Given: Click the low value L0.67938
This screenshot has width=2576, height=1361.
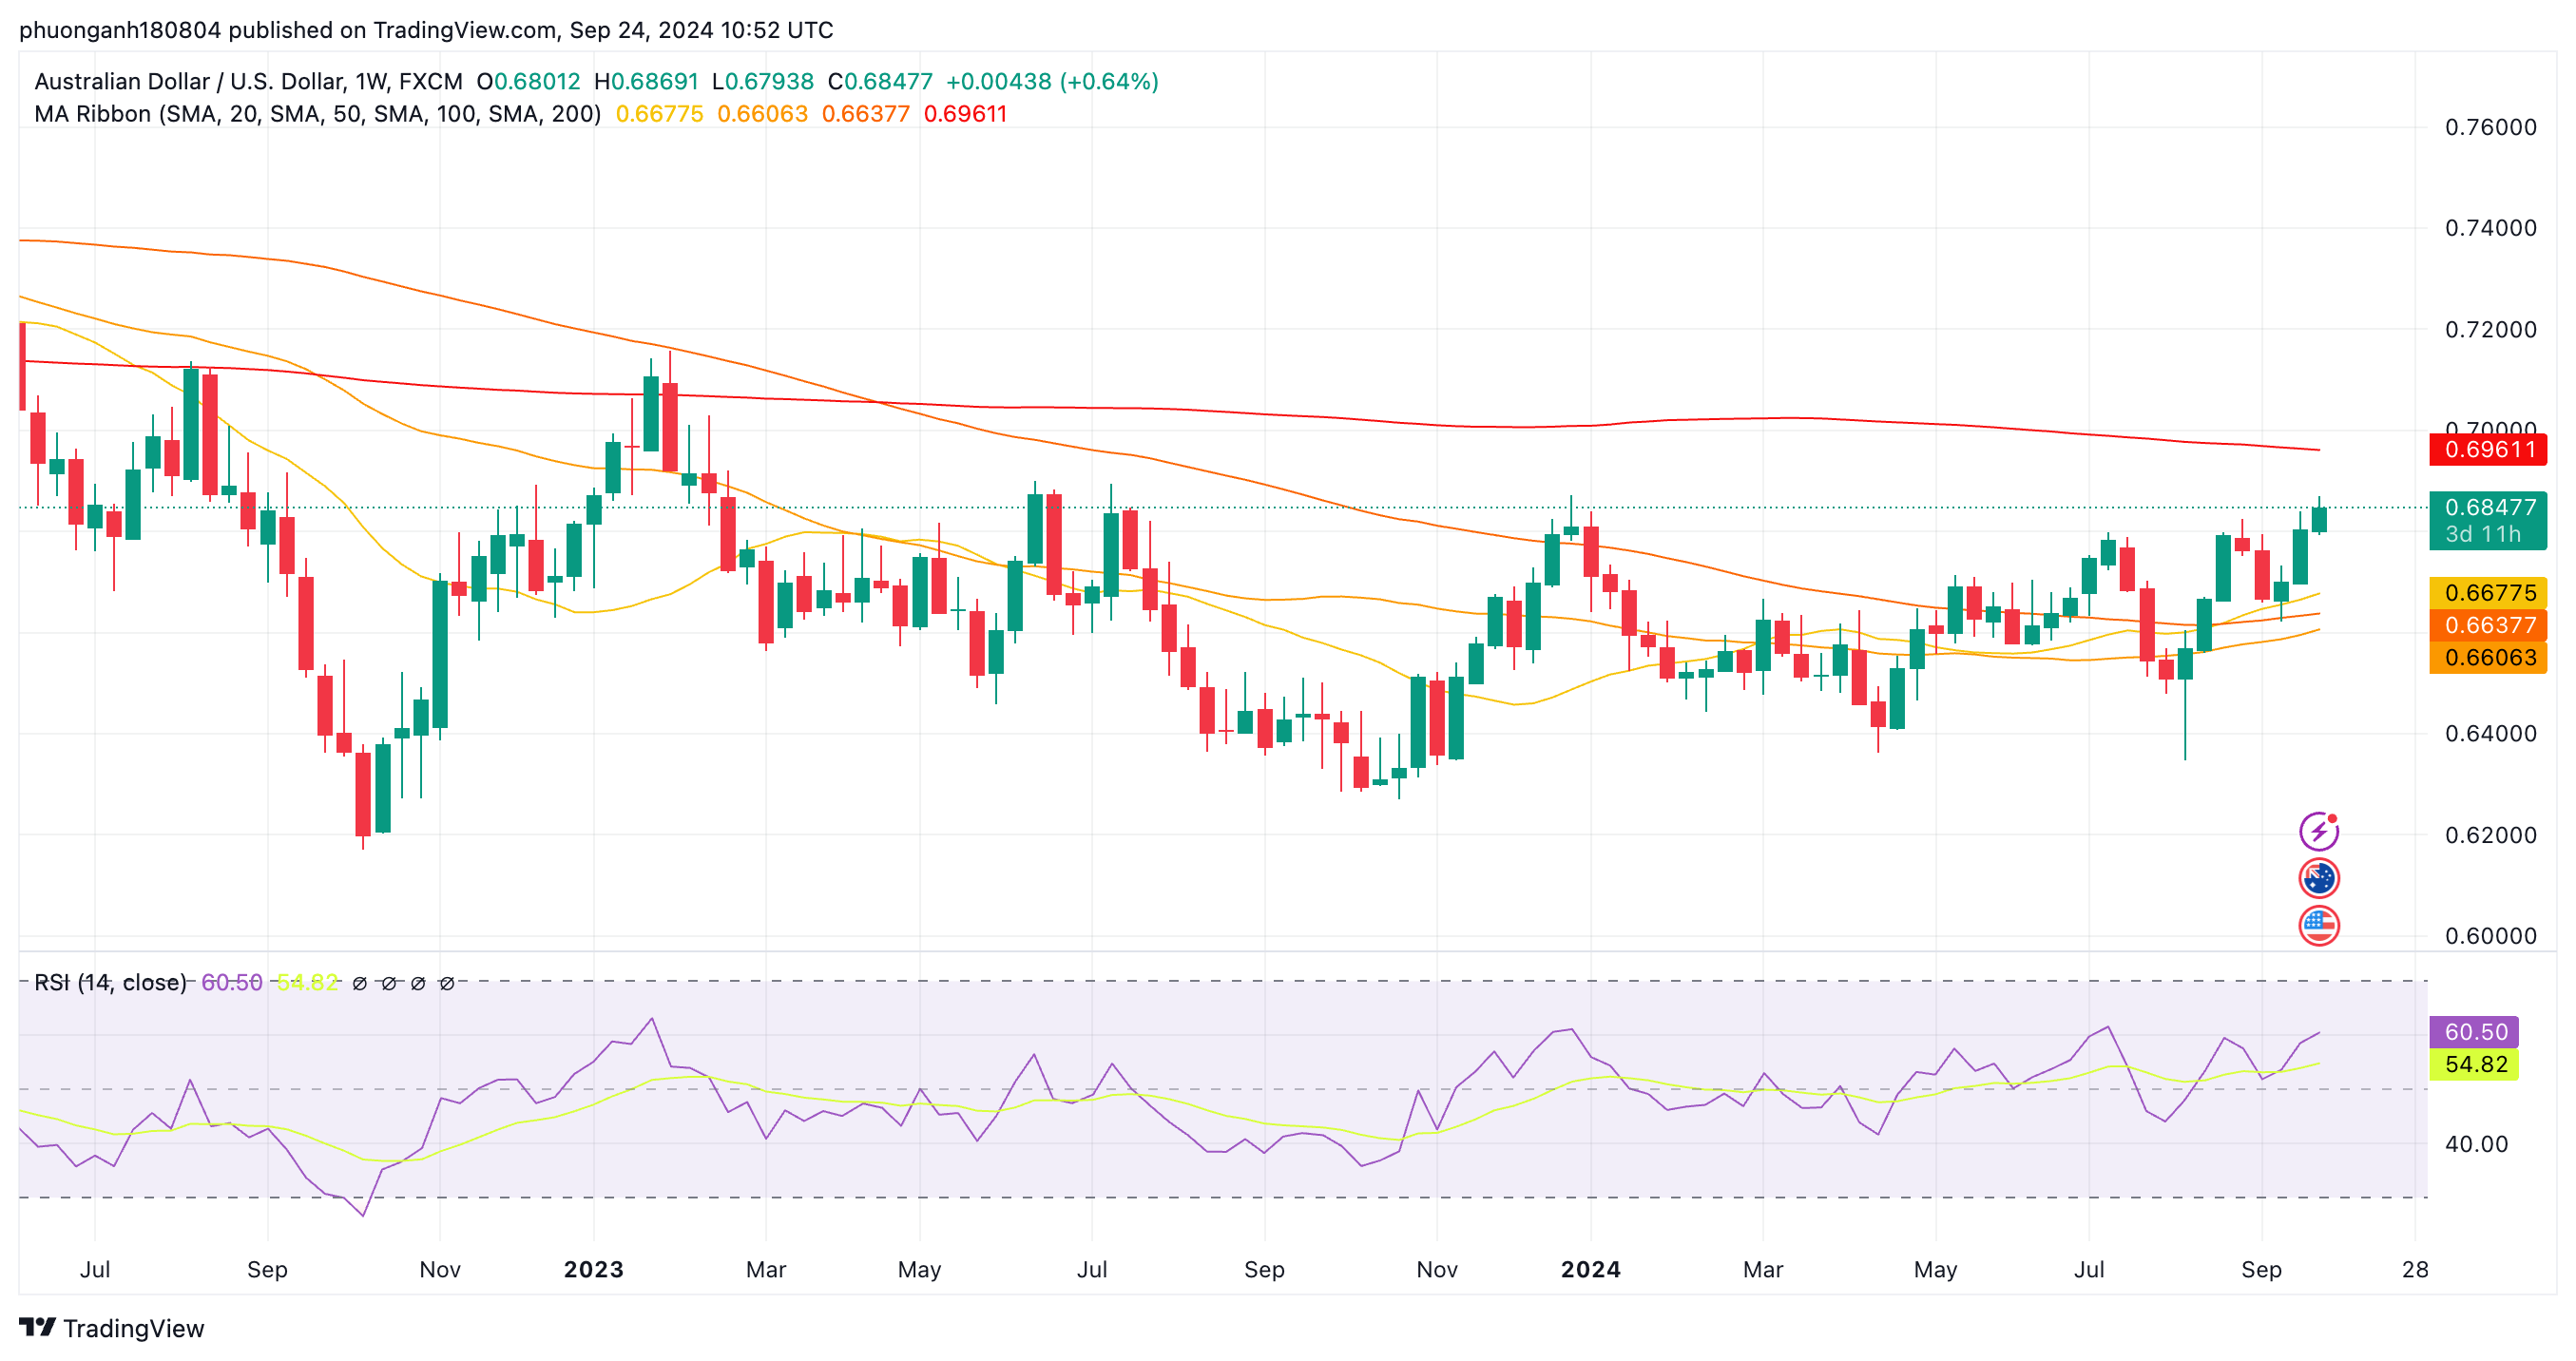Looking at the screenshot, I should [x=763, y=82].
